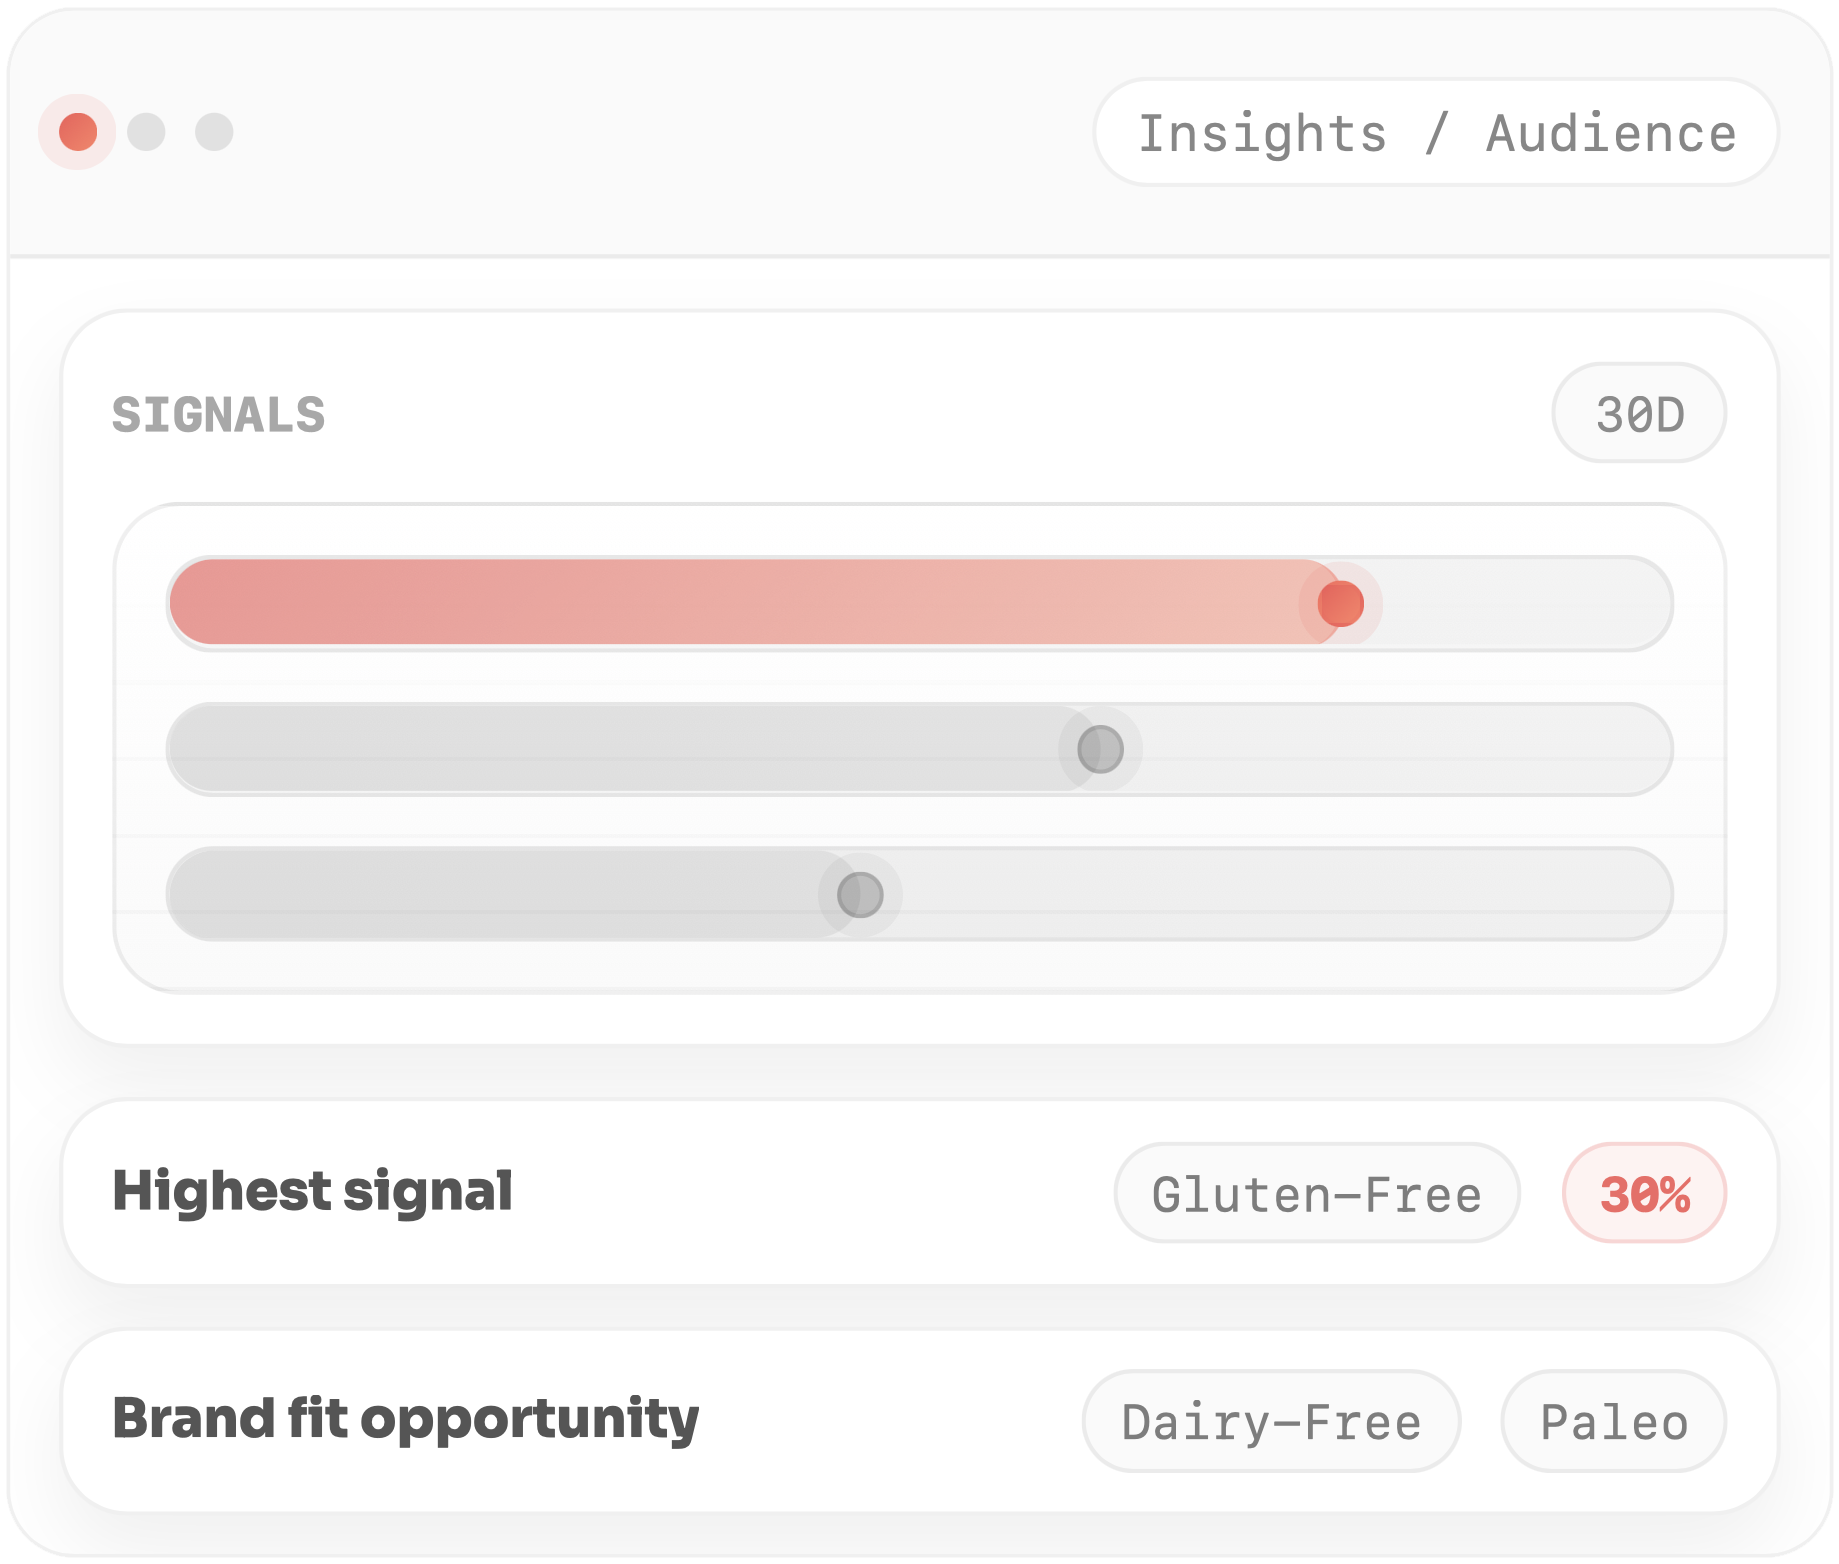
Task: Click the gray knob on the bottom slider
Action: coord(860,894)
